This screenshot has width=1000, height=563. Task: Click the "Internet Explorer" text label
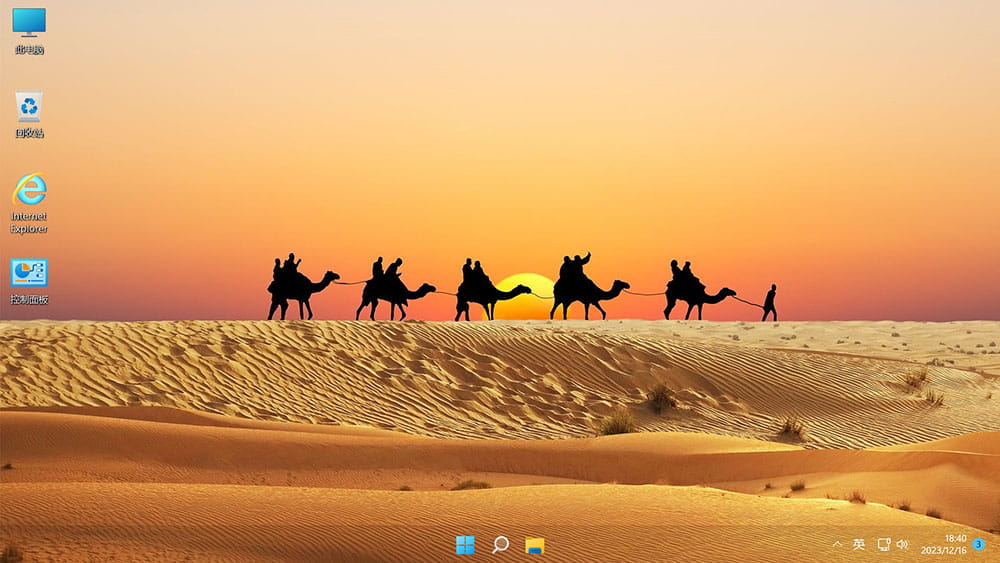pyautogui.click(x=29, y=222)
